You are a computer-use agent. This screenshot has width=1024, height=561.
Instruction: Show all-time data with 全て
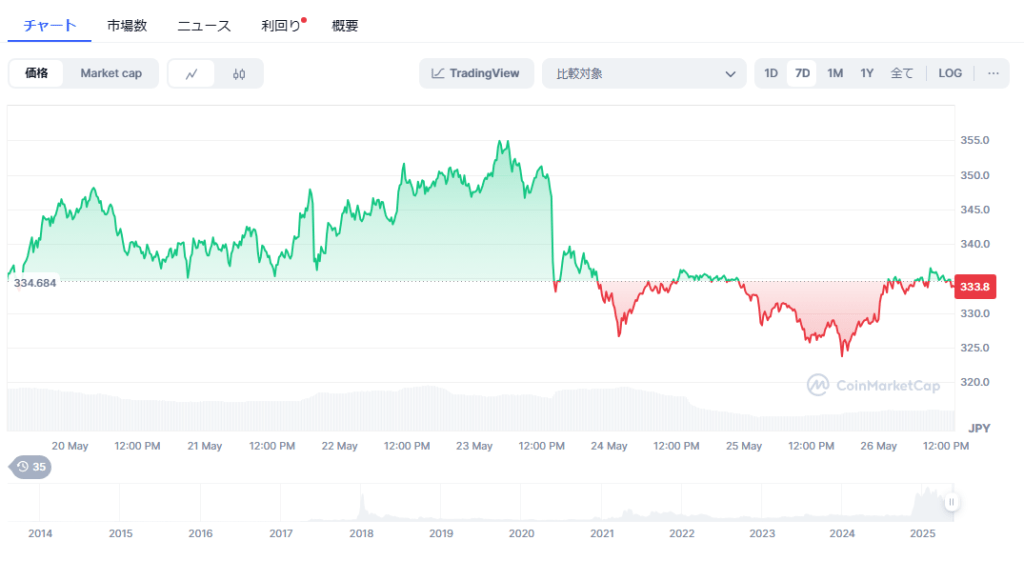click(x=902, y=73)
